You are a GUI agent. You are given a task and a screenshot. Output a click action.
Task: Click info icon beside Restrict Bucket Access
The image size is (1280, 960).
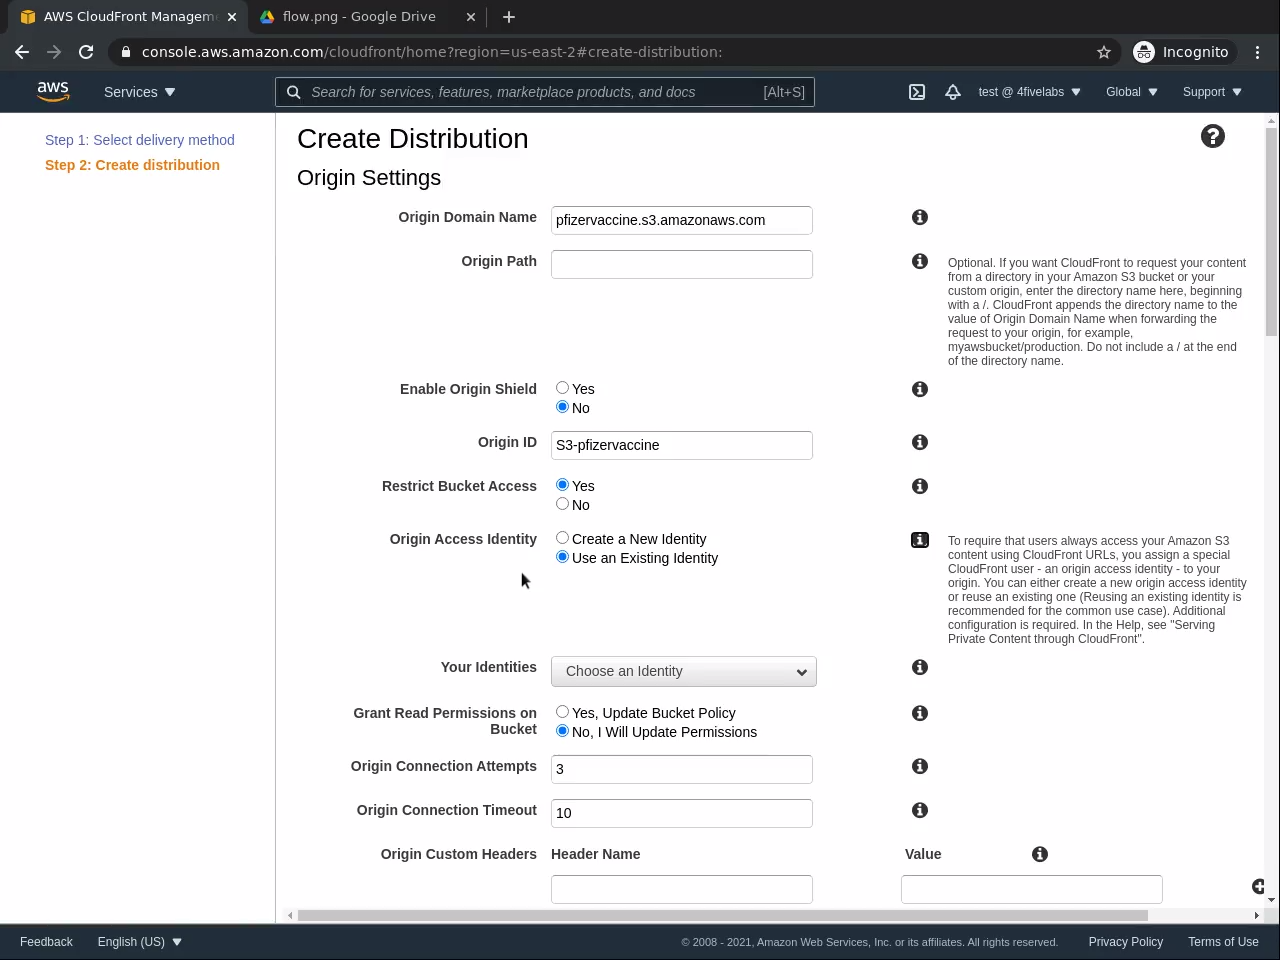pos(920,487)
